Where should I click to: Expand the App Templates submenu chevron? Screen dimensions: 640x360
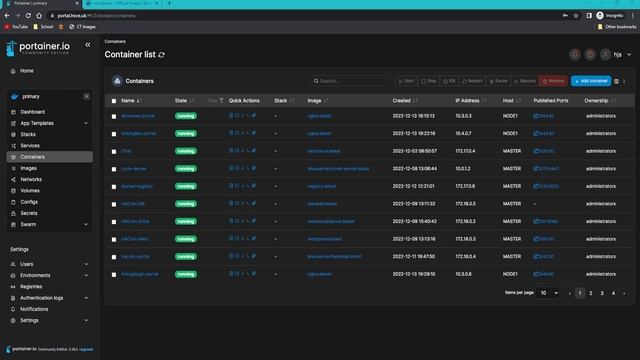86,123
